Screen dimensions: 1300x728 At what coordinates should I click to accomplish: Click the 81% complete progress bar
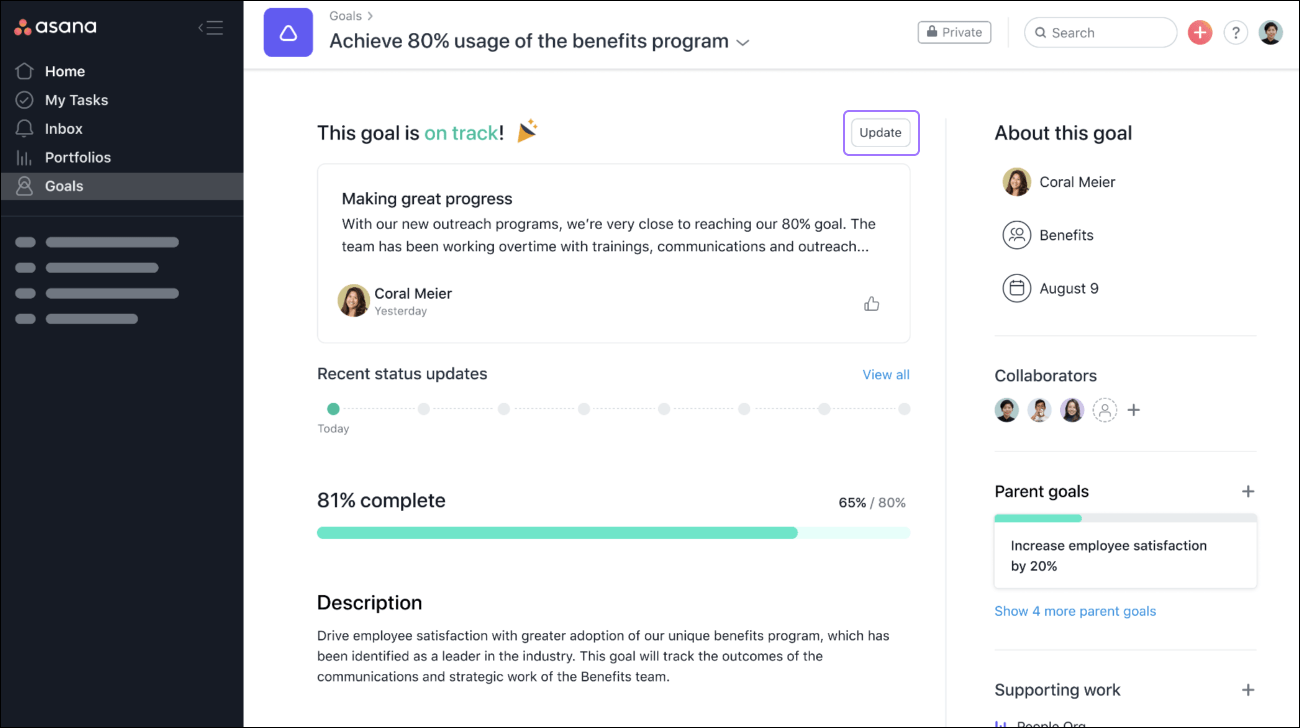pos(613,533)
